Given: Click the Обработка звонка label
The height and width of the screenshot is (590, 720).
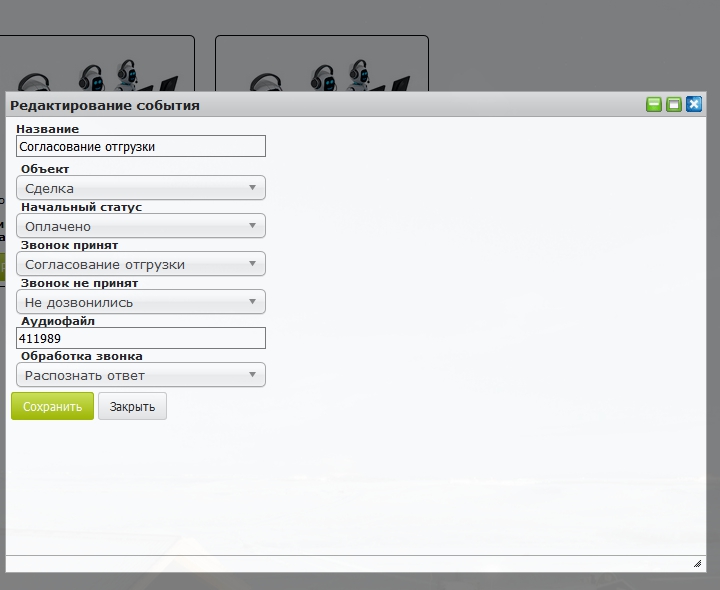Looking at the screenshot, I should click(x=82, y=356).
